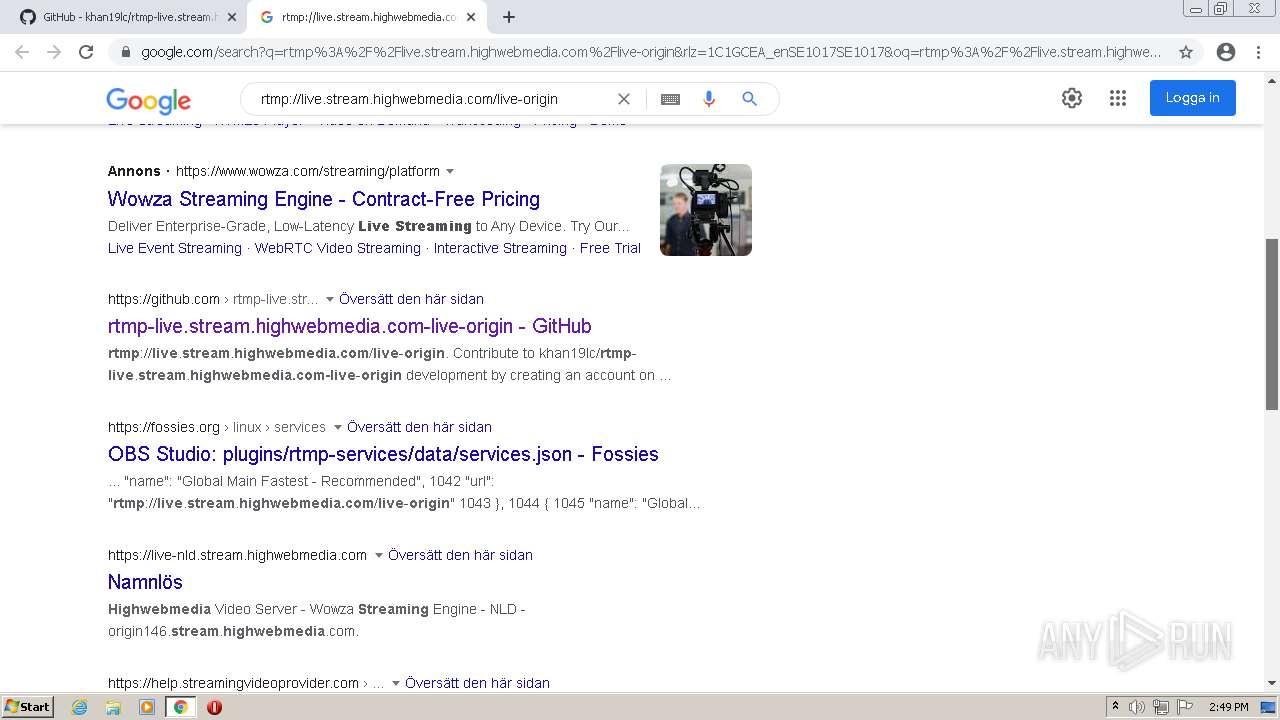This screenshot has width=1280, height=720.
Task: Close the GitHub khan19lc tab
Action: [232, 17]
